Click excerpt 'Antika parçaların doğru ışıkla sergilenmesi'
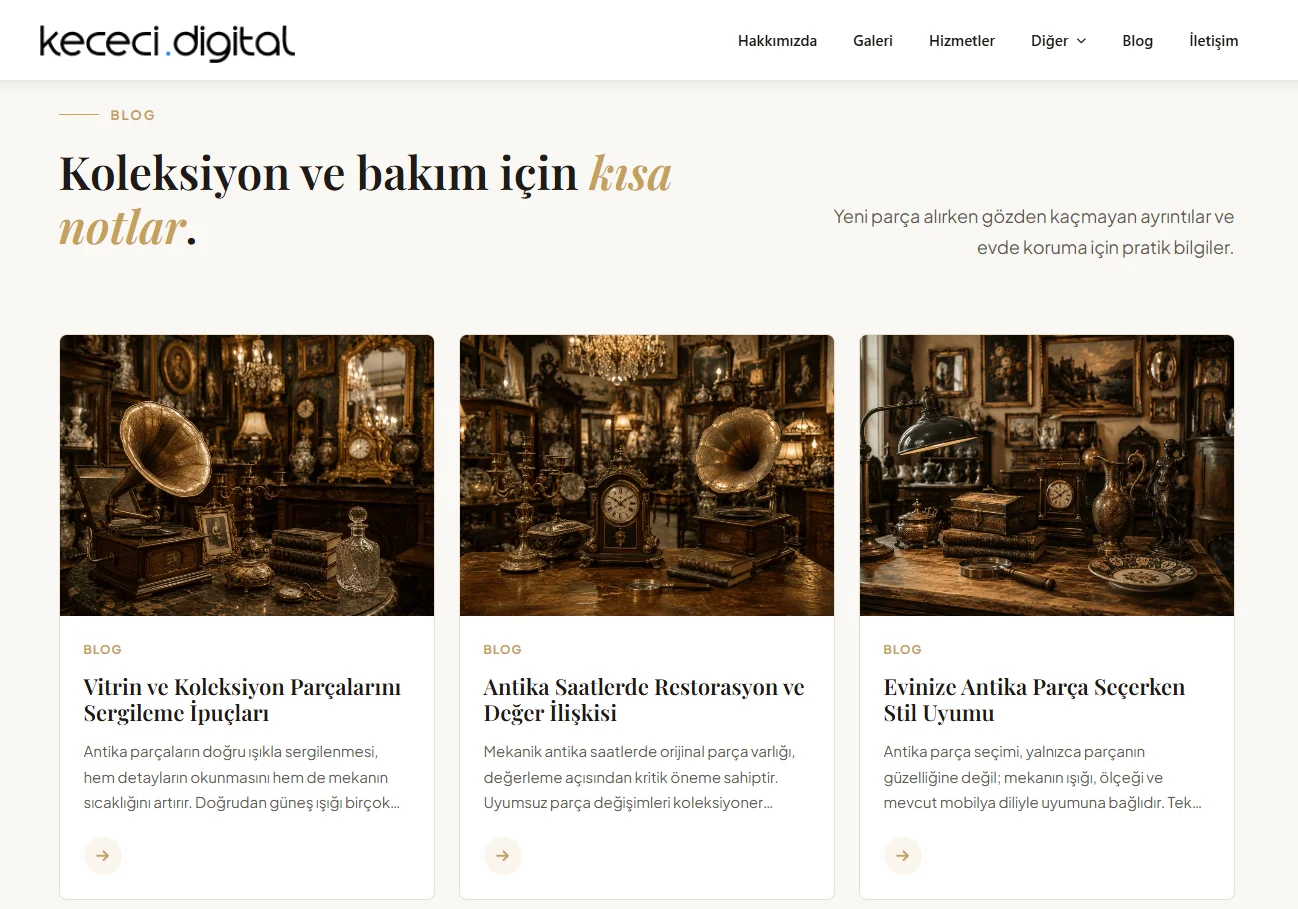Screen dimensions: 1298x909 click(x=242, y=777)
